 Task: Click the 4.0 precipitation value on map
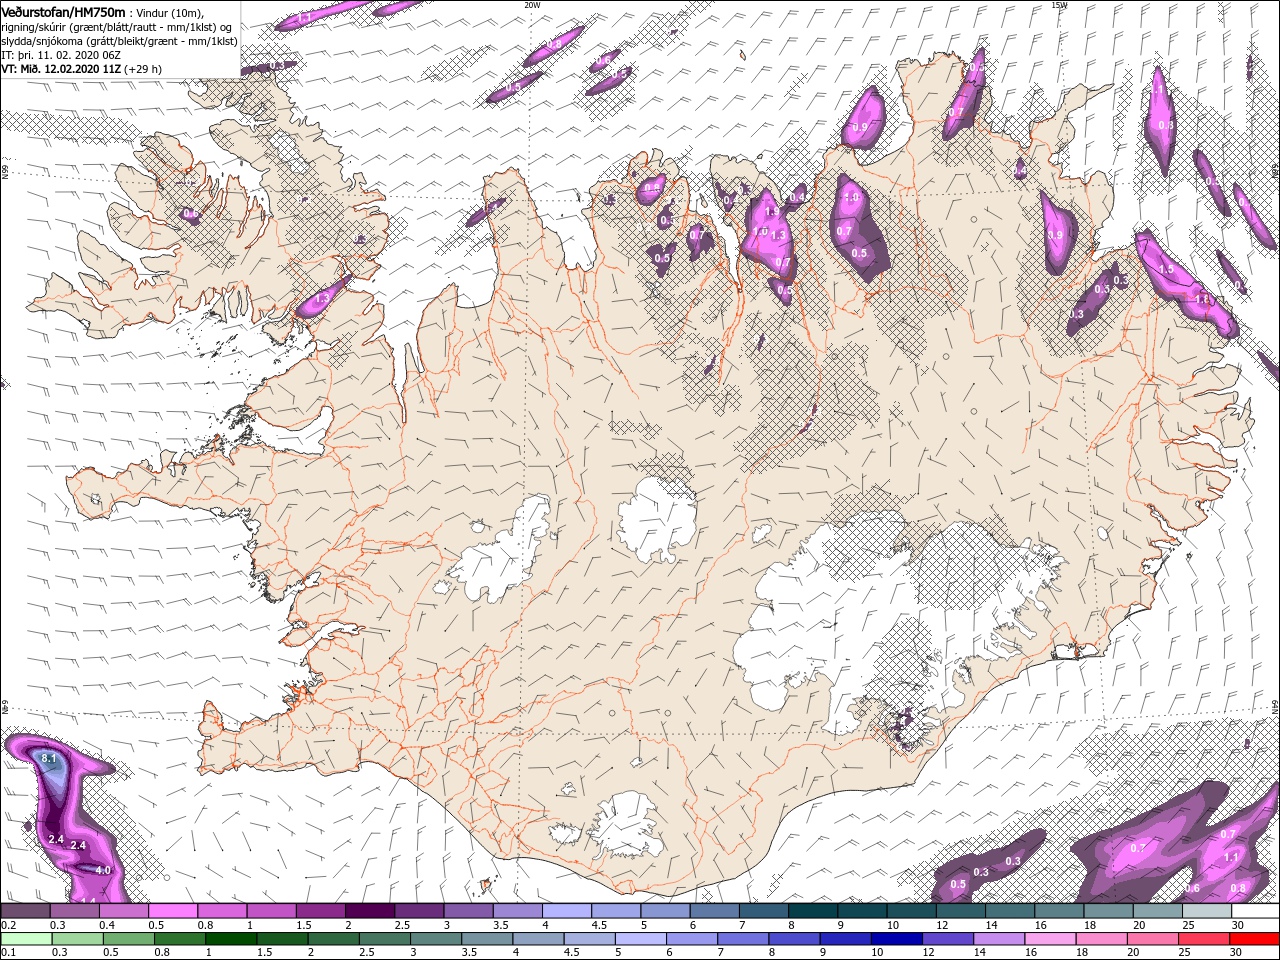click(x=103, y=870)
